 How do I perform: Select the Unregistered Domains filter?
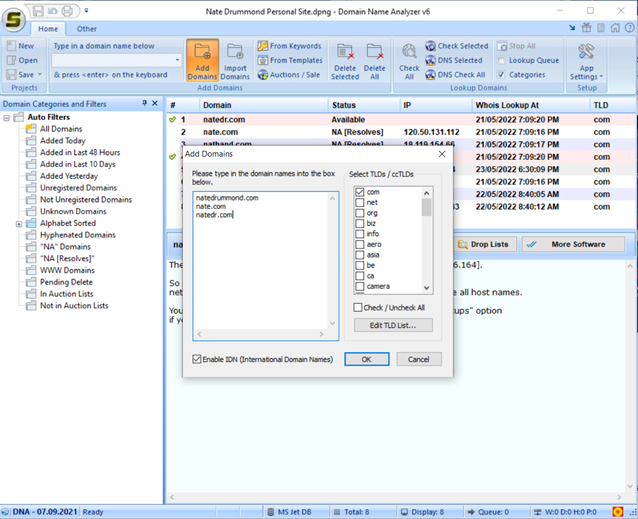tap(78, 188)
